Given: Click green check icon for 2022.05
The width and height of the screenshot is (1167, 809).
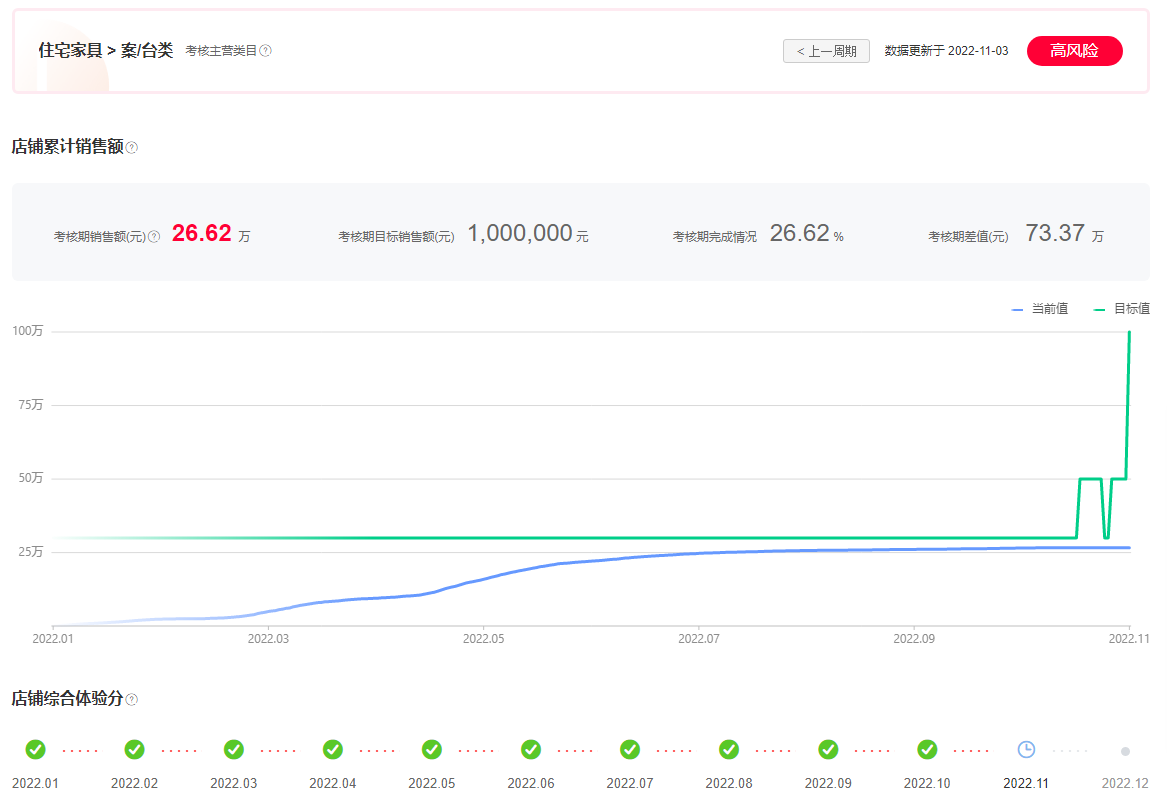Looking at the screenshot, I should click(x=432, y=749).
